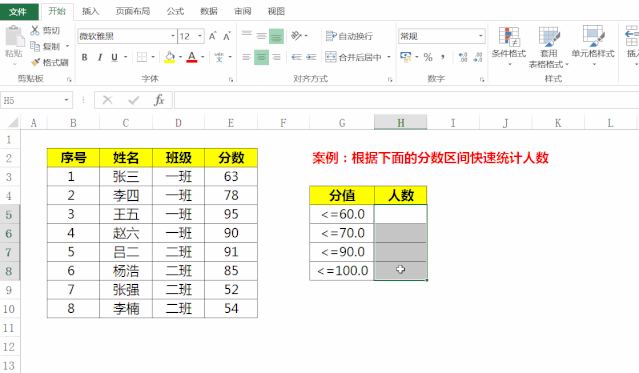Toggle Italic formatting

coord(99,57)
